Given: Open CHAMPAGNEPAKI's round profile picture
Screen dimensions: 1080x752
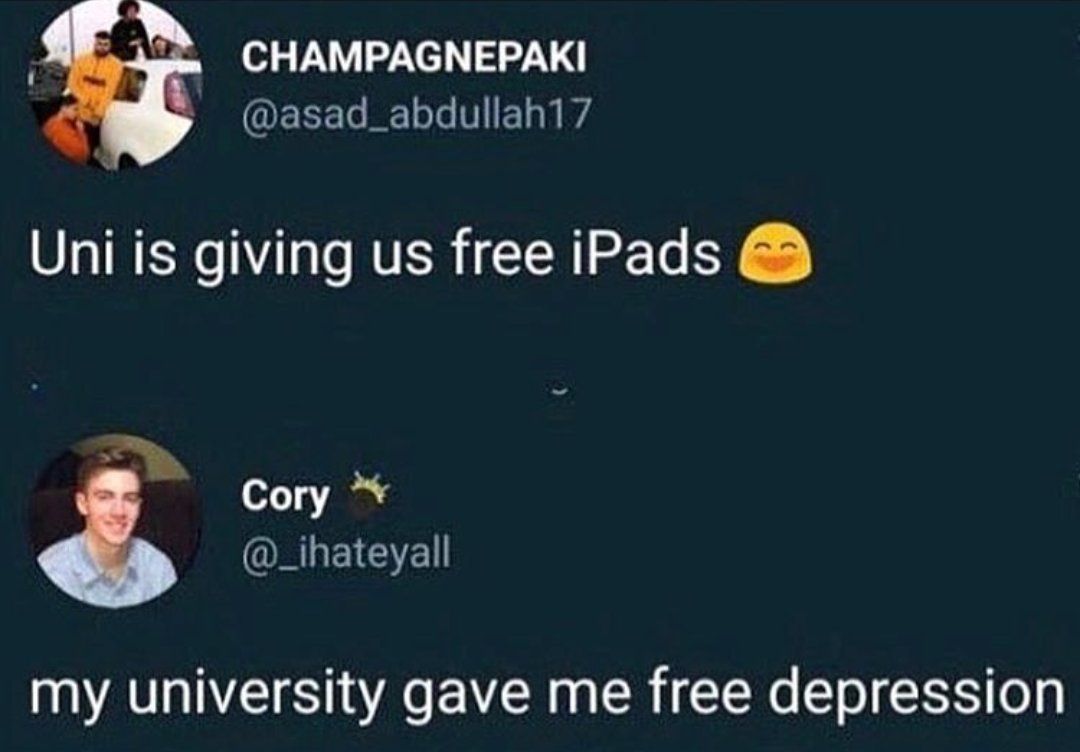Looking at the screenshot, I should (x=115, y=84).
